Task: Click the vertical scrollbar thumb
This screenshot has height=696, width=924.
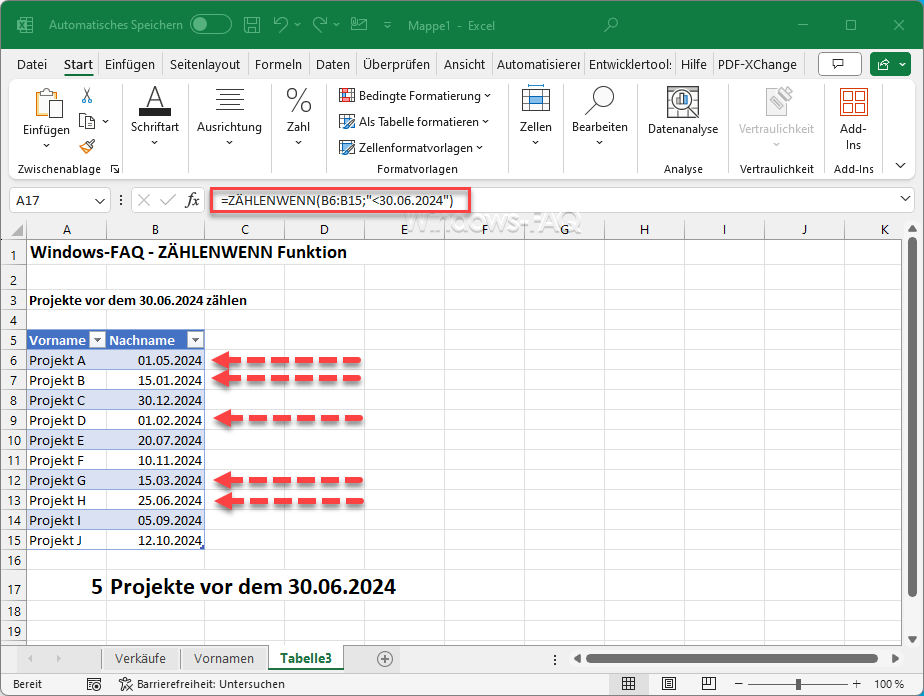Action: click(x=912, y=418)
